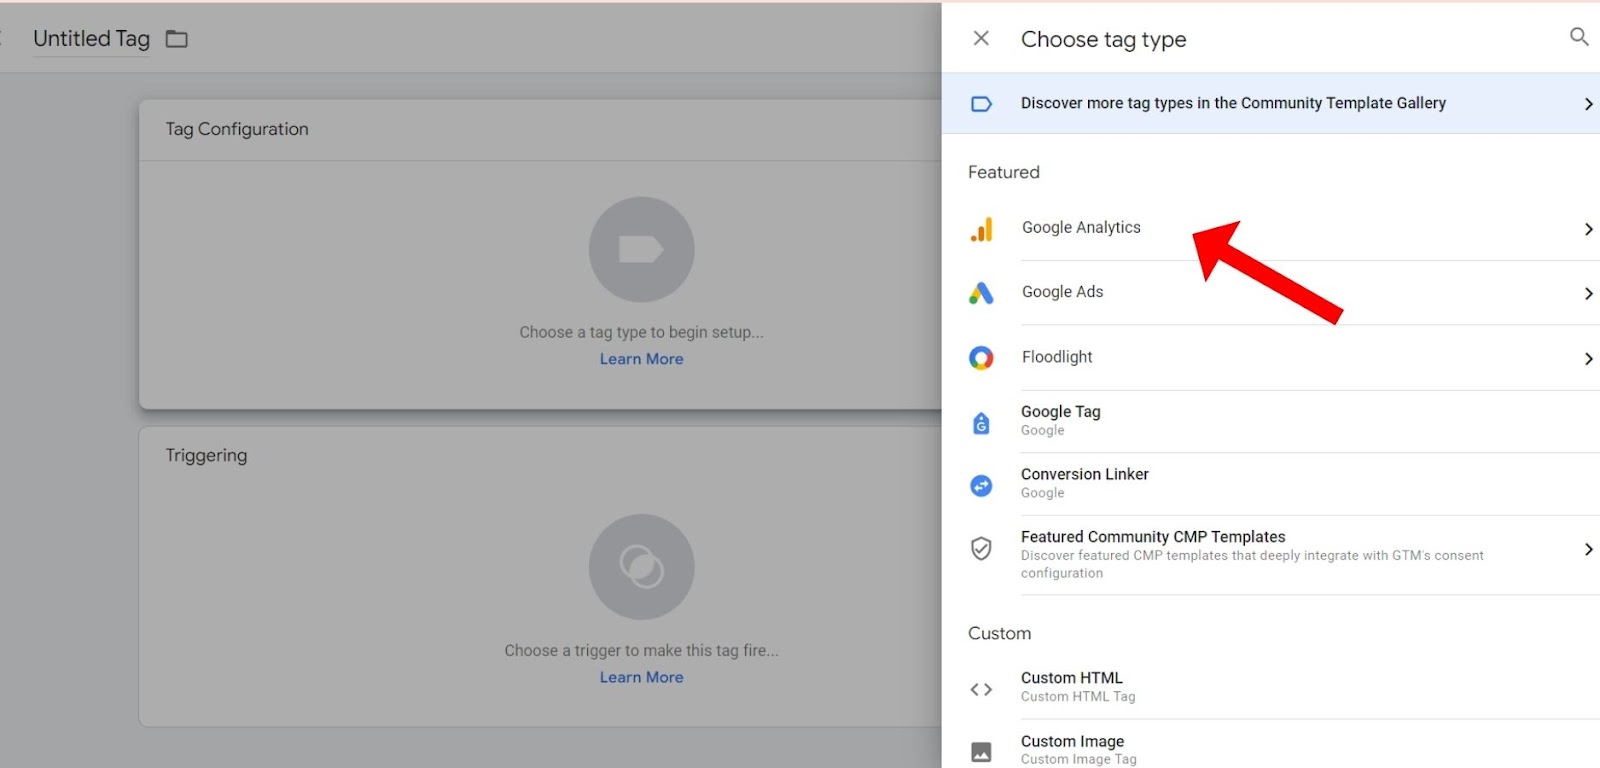The image size is (1600, 768).
Task: Click the Floodlight ring icon
Action: click(982, 358)
